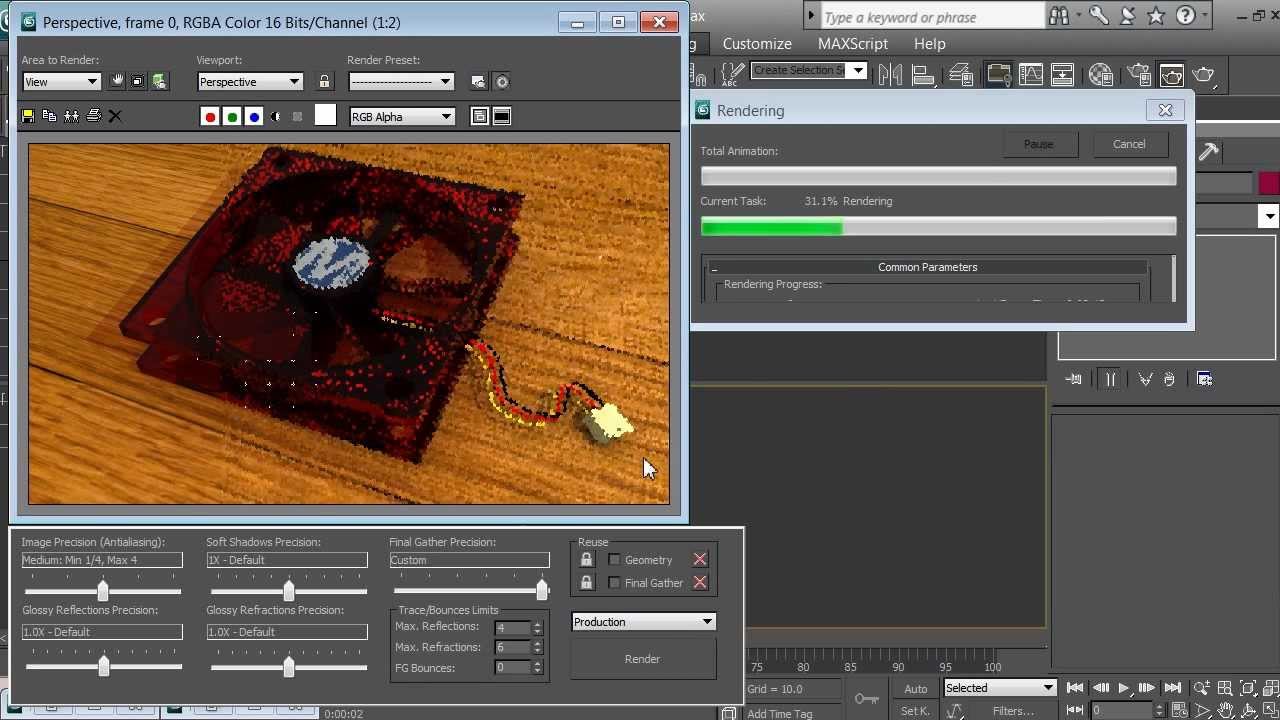The width and height of the screenshot is (1280, 720).
Task: Pause the rendering
Action: coord(1039,144)
